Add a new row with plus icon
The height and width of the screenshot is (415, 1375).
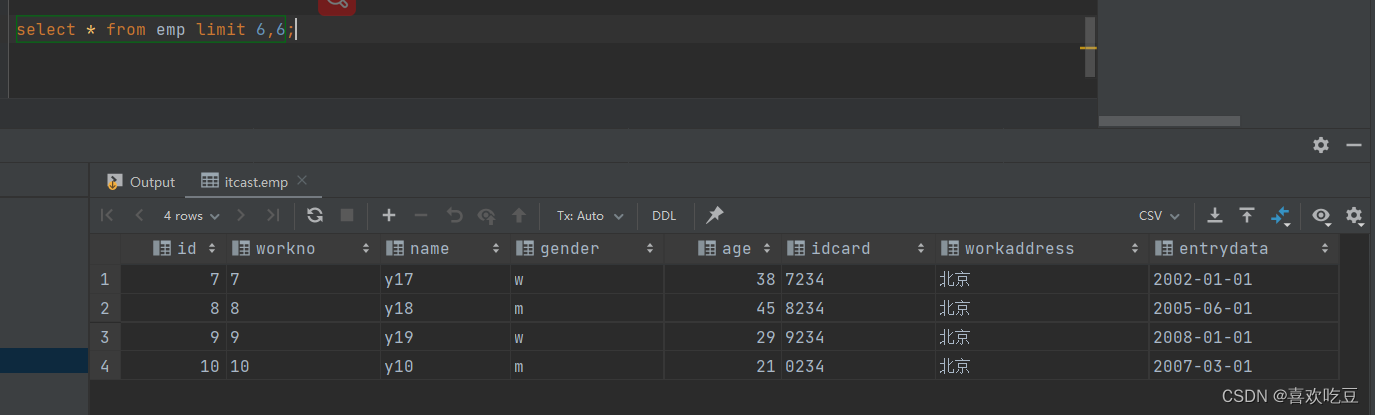coord(389,215)
